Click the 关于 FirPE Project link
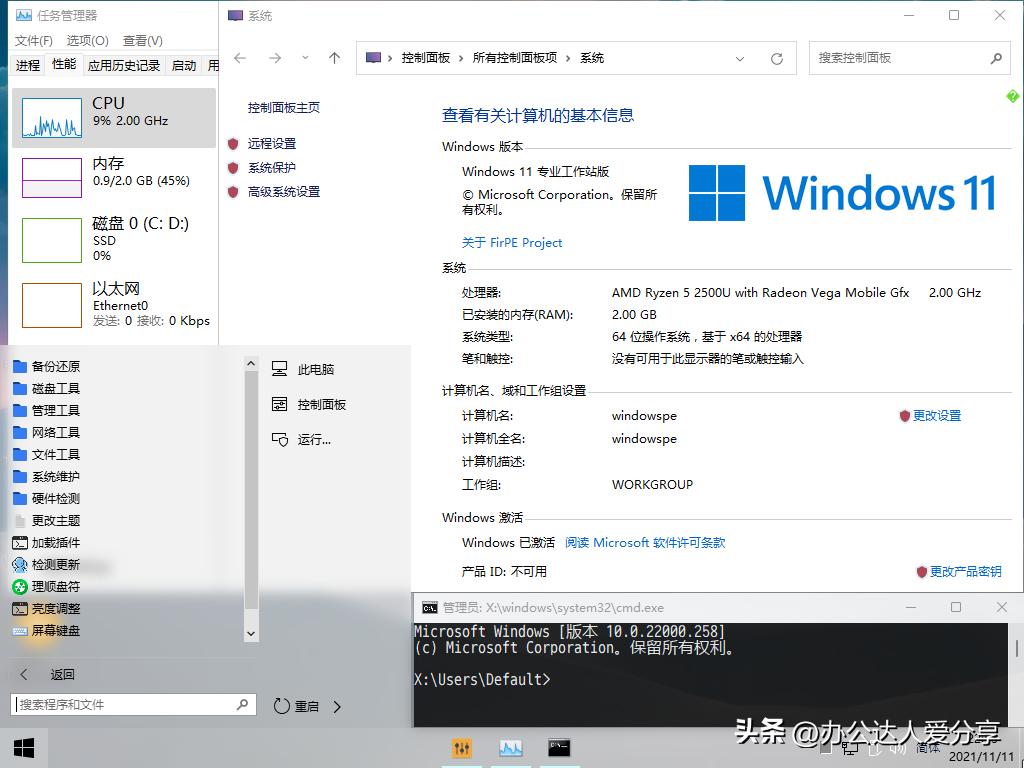Image resolution: width=1024 pixels, height=768 pixels. click(513, 242)
